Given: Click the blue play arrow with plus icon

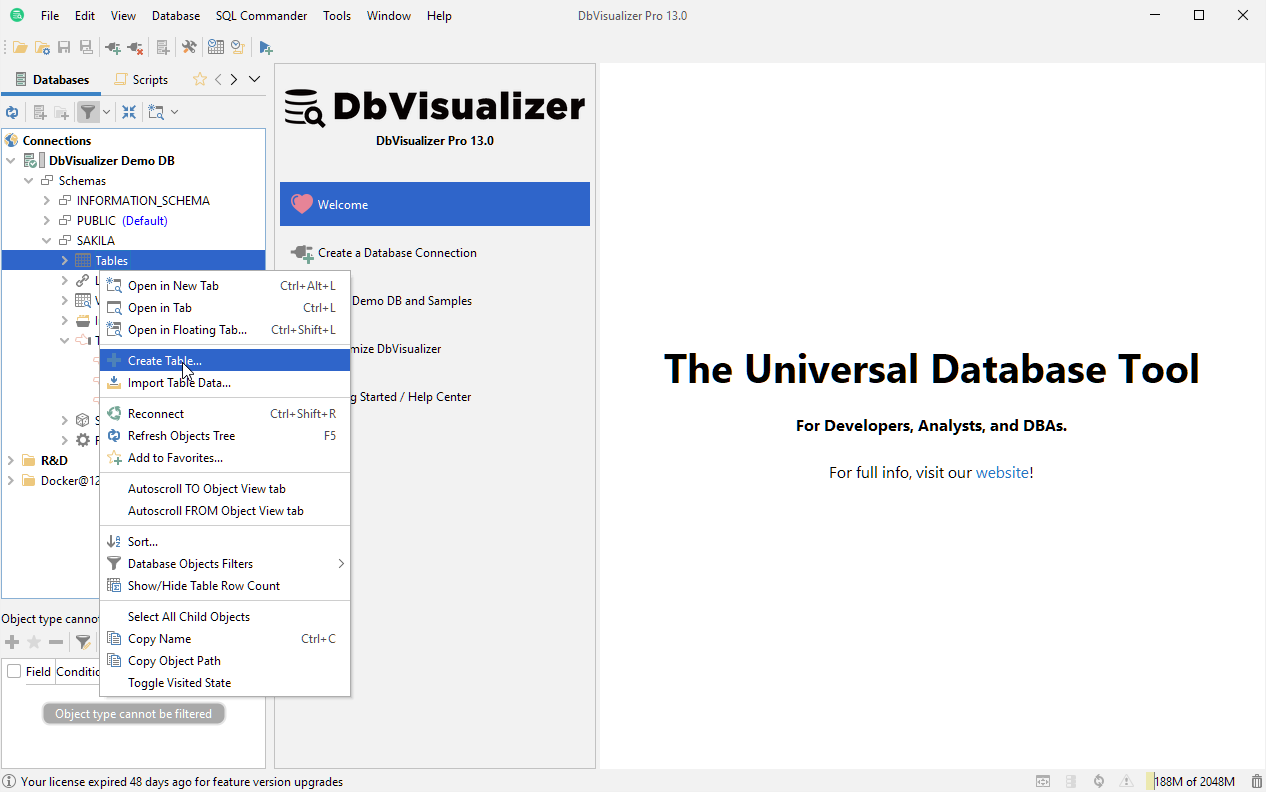Looking at the screenshot, I should tap(265, 47).
